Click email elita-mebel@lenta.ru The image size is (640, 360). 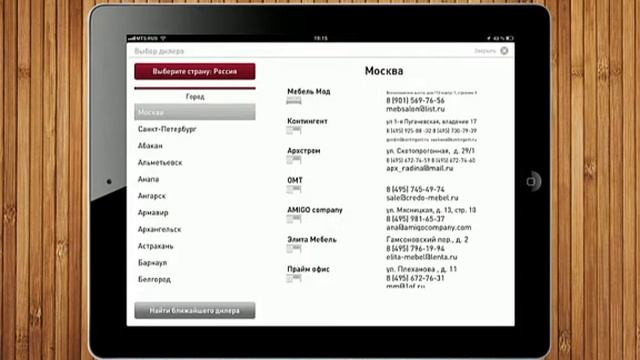(422, 257)
